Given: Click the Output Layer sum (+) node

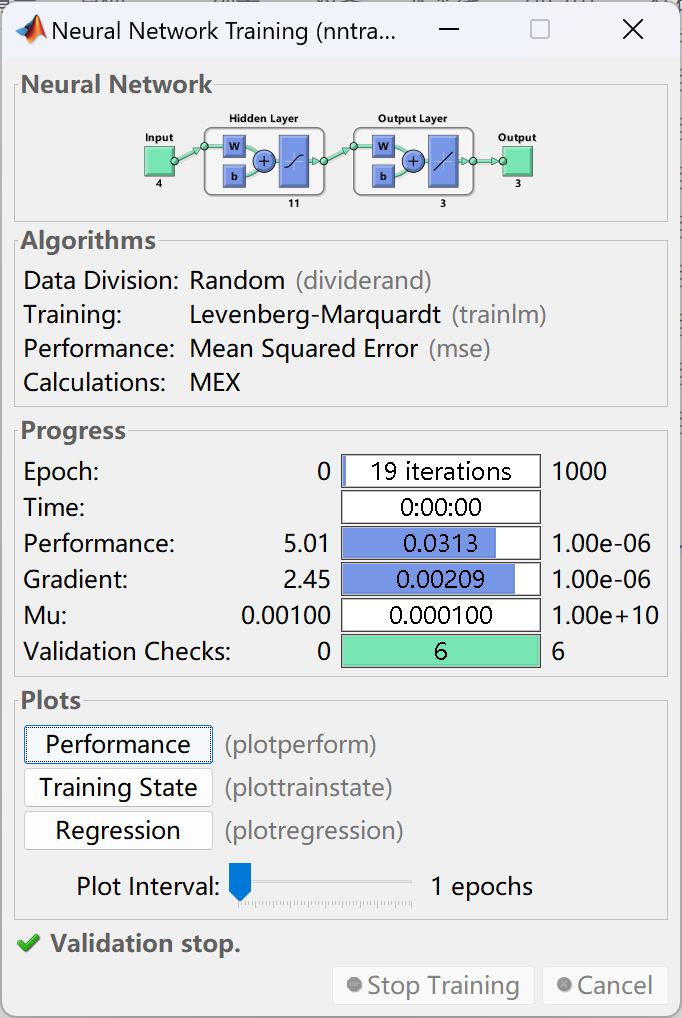Looking at the screenshot, I should click(x=414, y=161).
